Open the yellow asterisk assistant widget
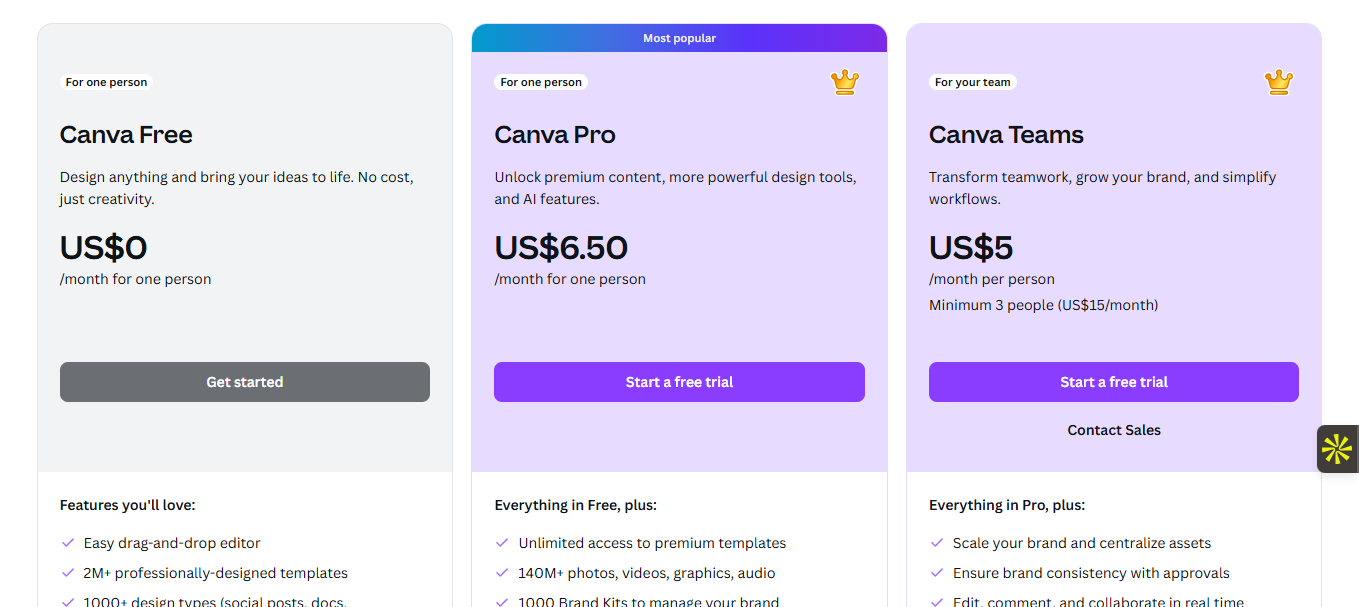The height and width of the screenshot is (607, 1359). click(1337, 449)
